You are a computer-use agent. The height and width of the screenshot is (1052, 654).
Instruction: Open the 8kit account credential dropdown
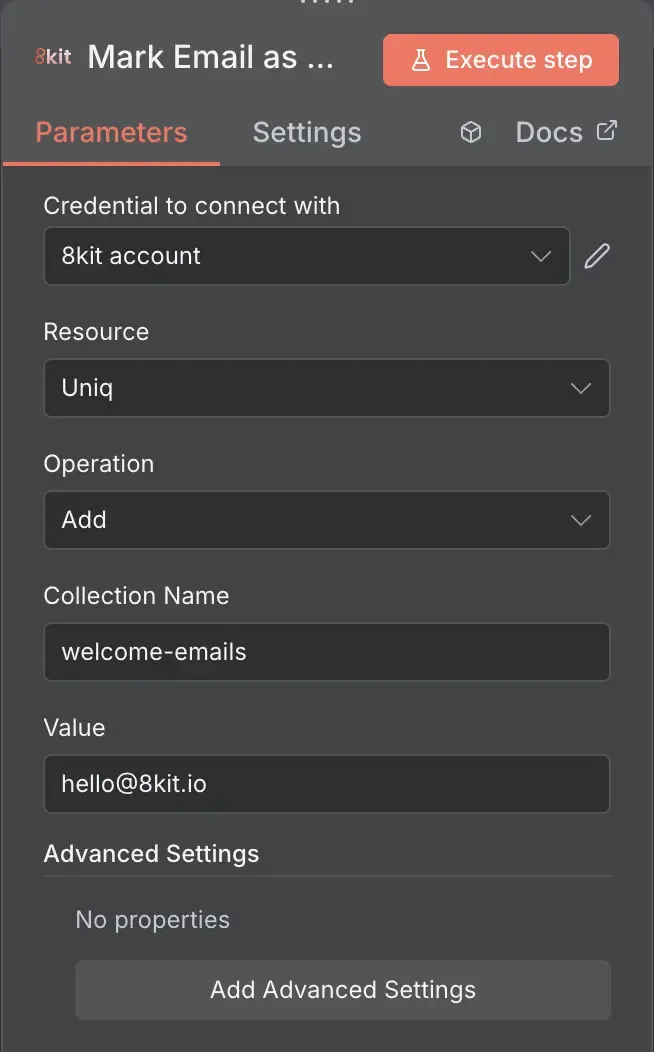click(x=307, y=256)
